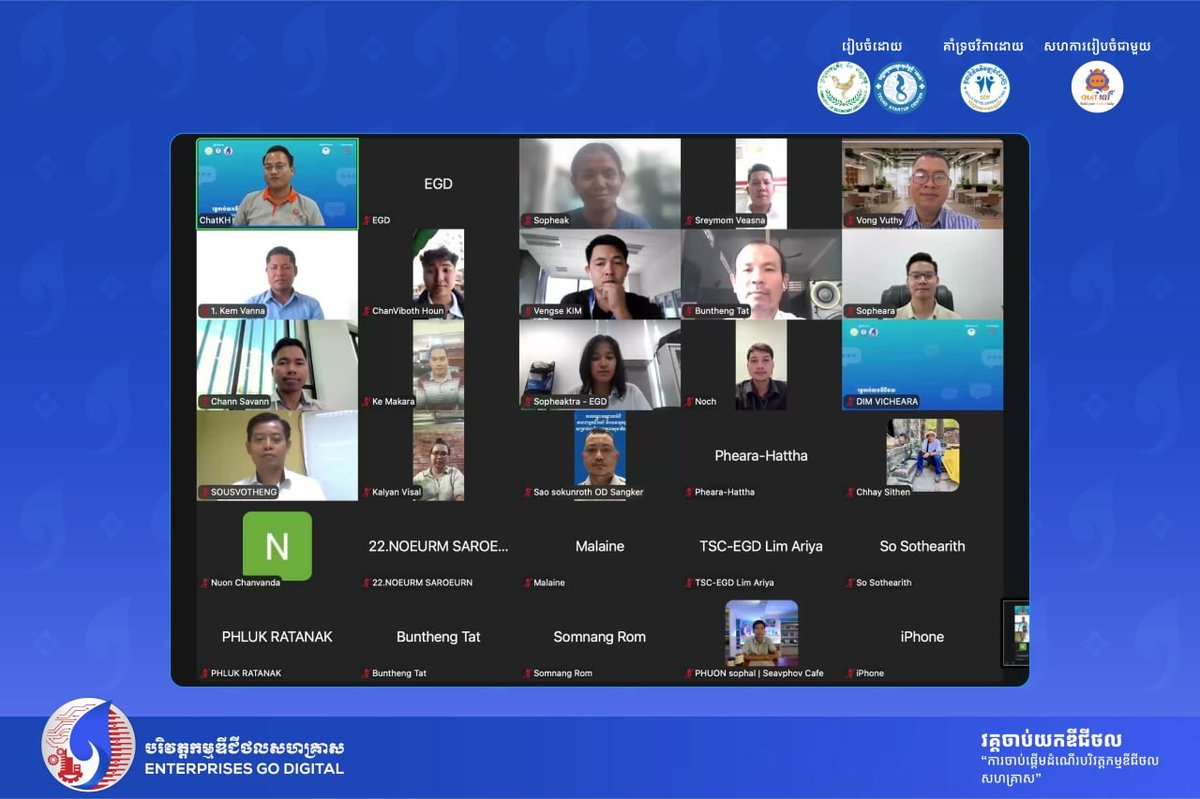Viewport: 1200px width, 799px height.
Task: Click the muted mic icon beside Sopheak
Action: point(527,220)
